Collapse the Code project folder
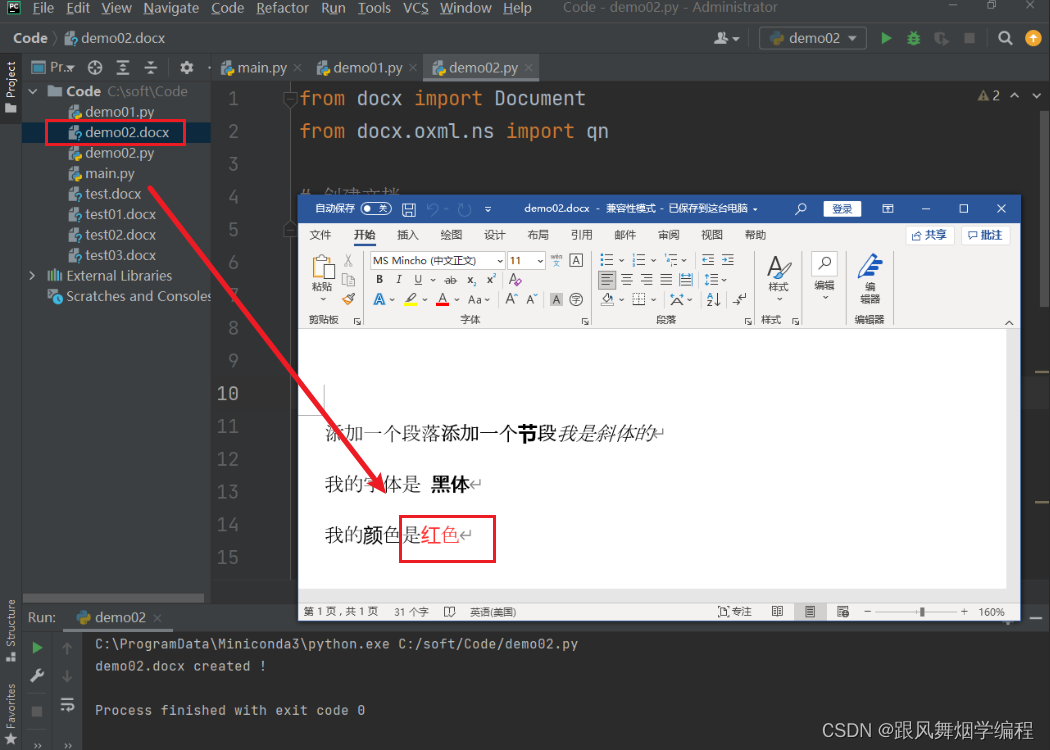The height and width of the screenshot is (750, 1050). pyautogui.click(x=33, y=91)
